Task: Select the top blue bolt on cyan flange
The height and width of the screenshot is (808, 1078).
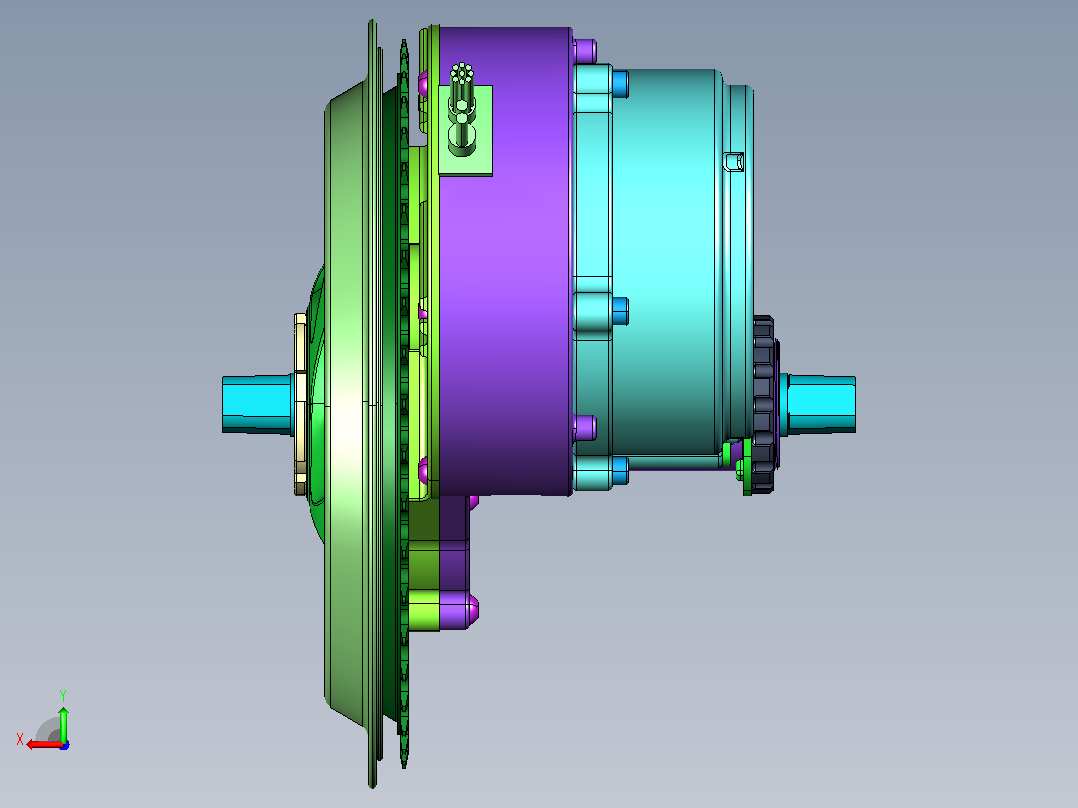Action: coord(620,84)
